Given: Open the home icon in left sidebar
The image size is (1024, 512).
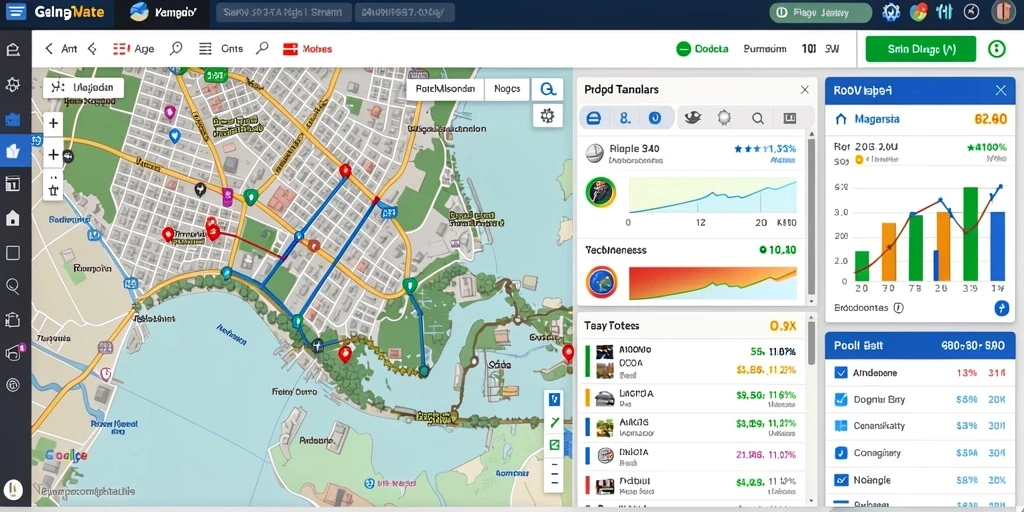Looking at the screenshot, I should click(x=12, y=218).
